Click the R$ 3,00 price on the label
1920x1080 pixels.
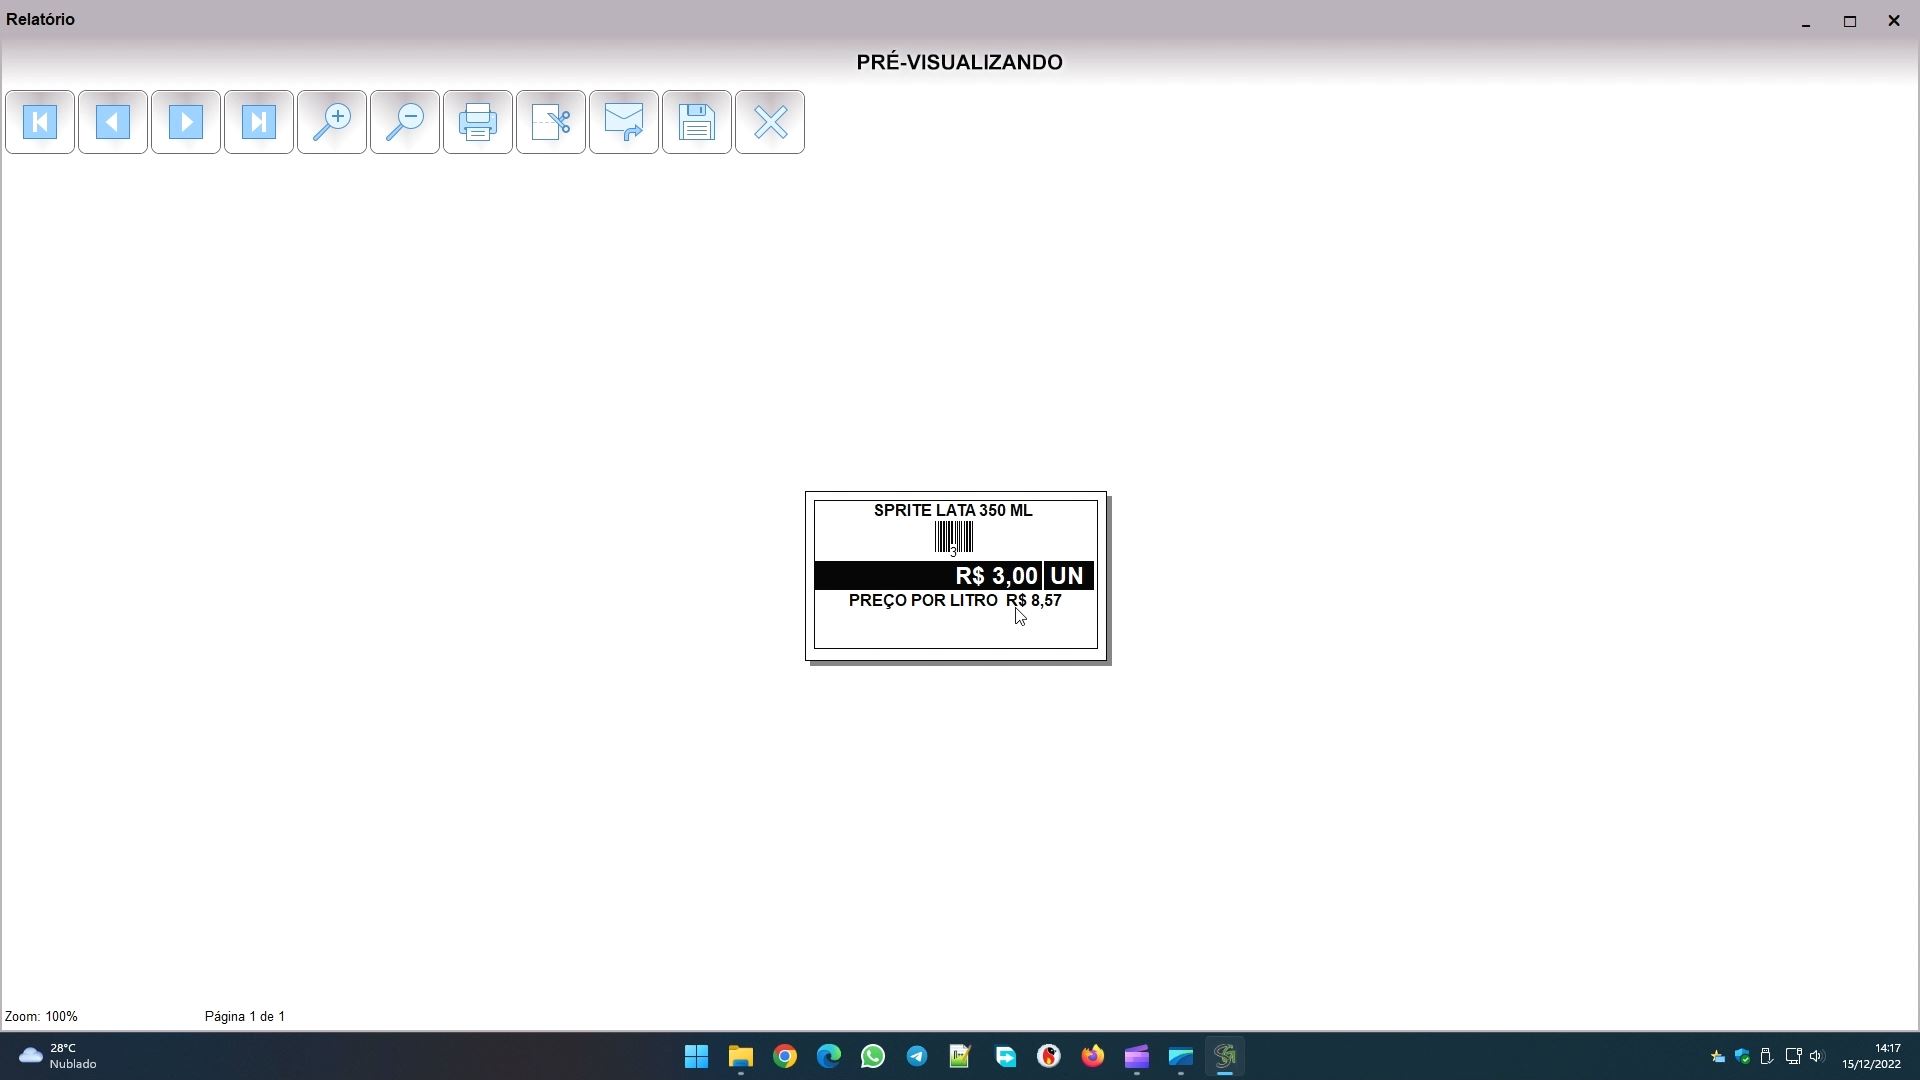pos(997,576)
